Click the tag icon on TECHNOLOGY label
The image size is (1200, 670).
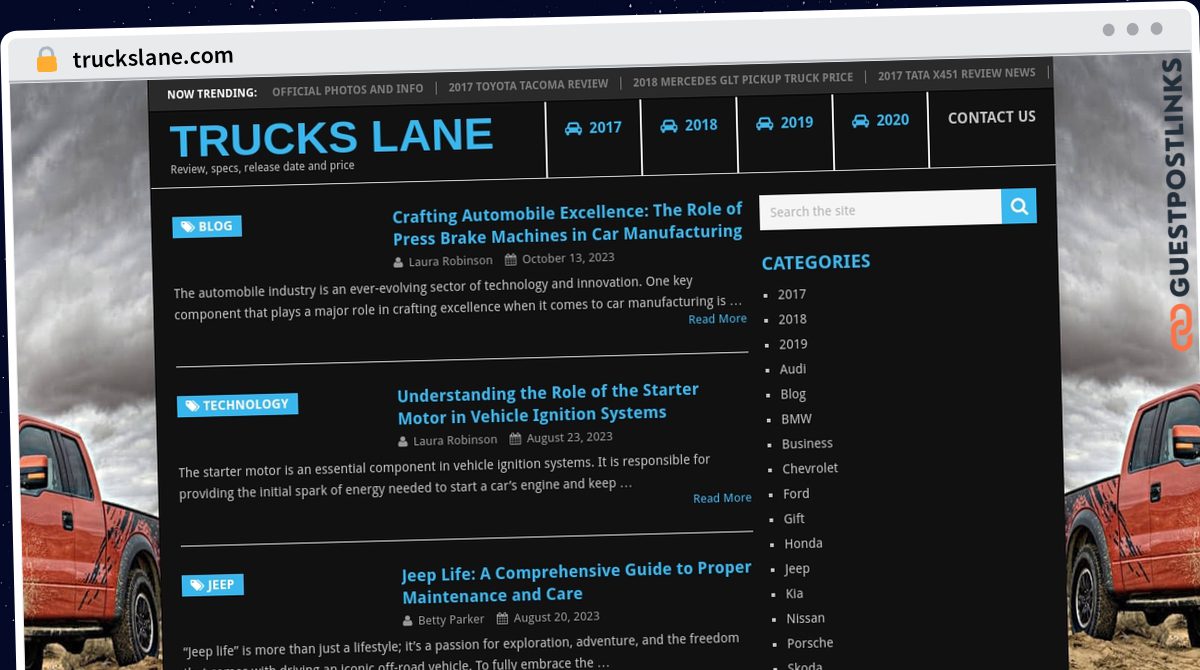[x=192, y=406]
